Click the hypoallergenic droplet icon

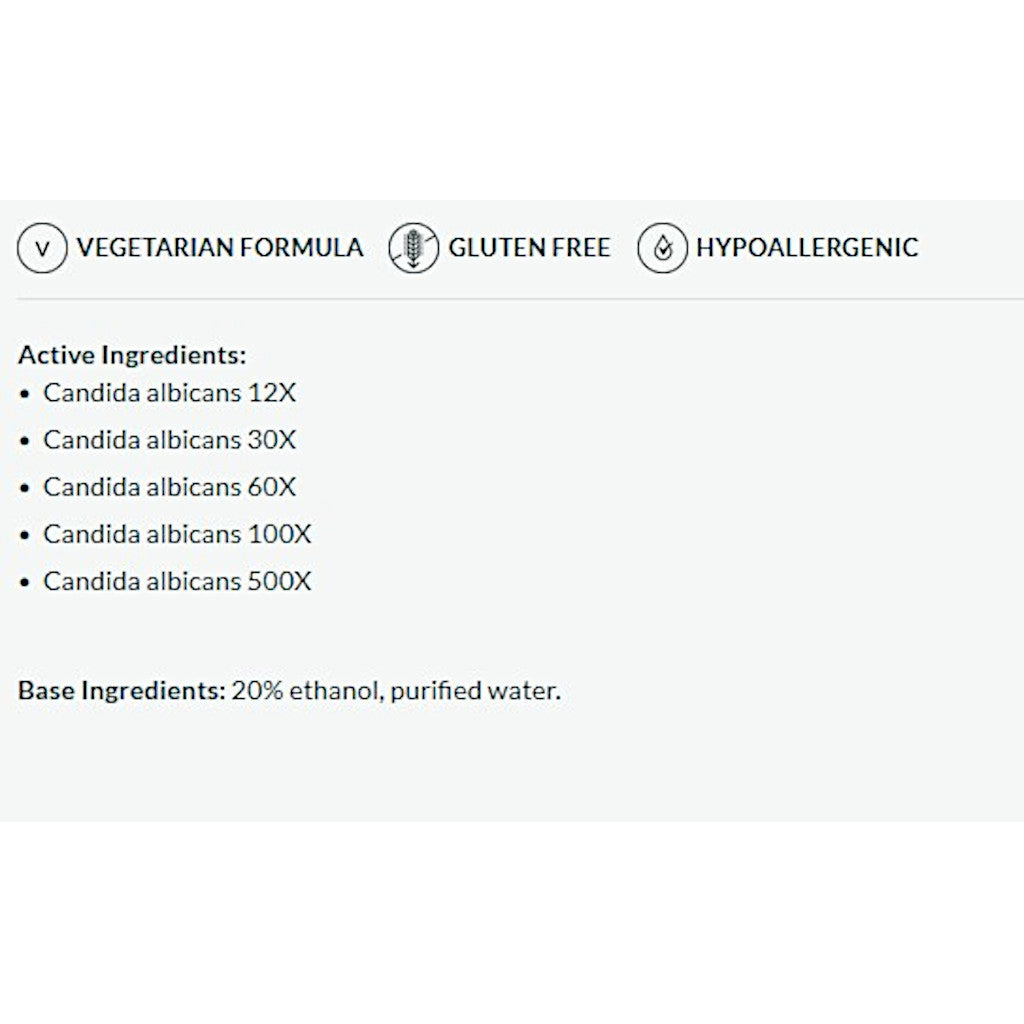[x=662, y=249]
